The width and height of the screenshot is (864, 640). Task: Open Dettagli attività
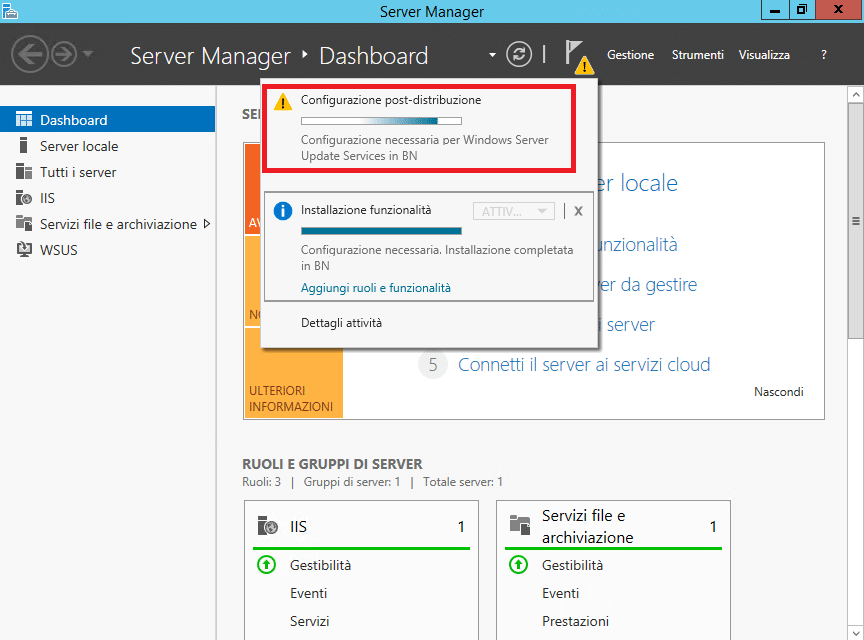(x=341, y=322)
